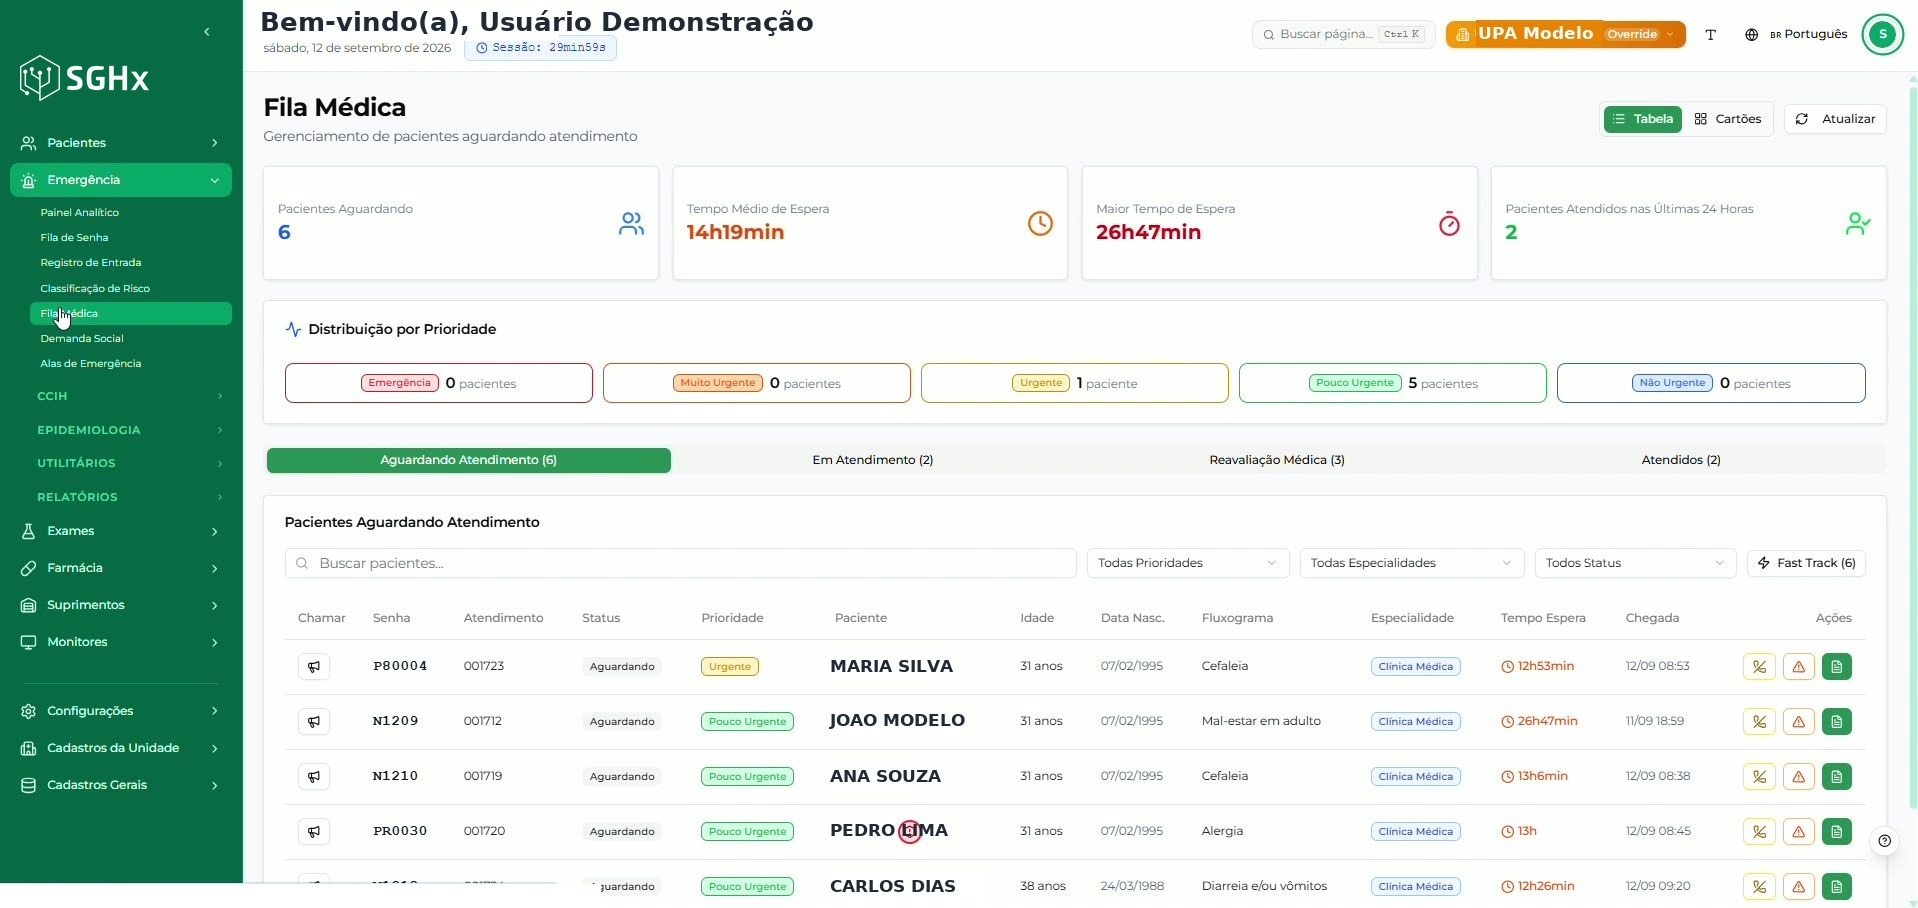The width and height of the screenshot is (1918, 908).
Task: Click yellow percent action icon for MARIA SILVA
Action: point(1759,667)
